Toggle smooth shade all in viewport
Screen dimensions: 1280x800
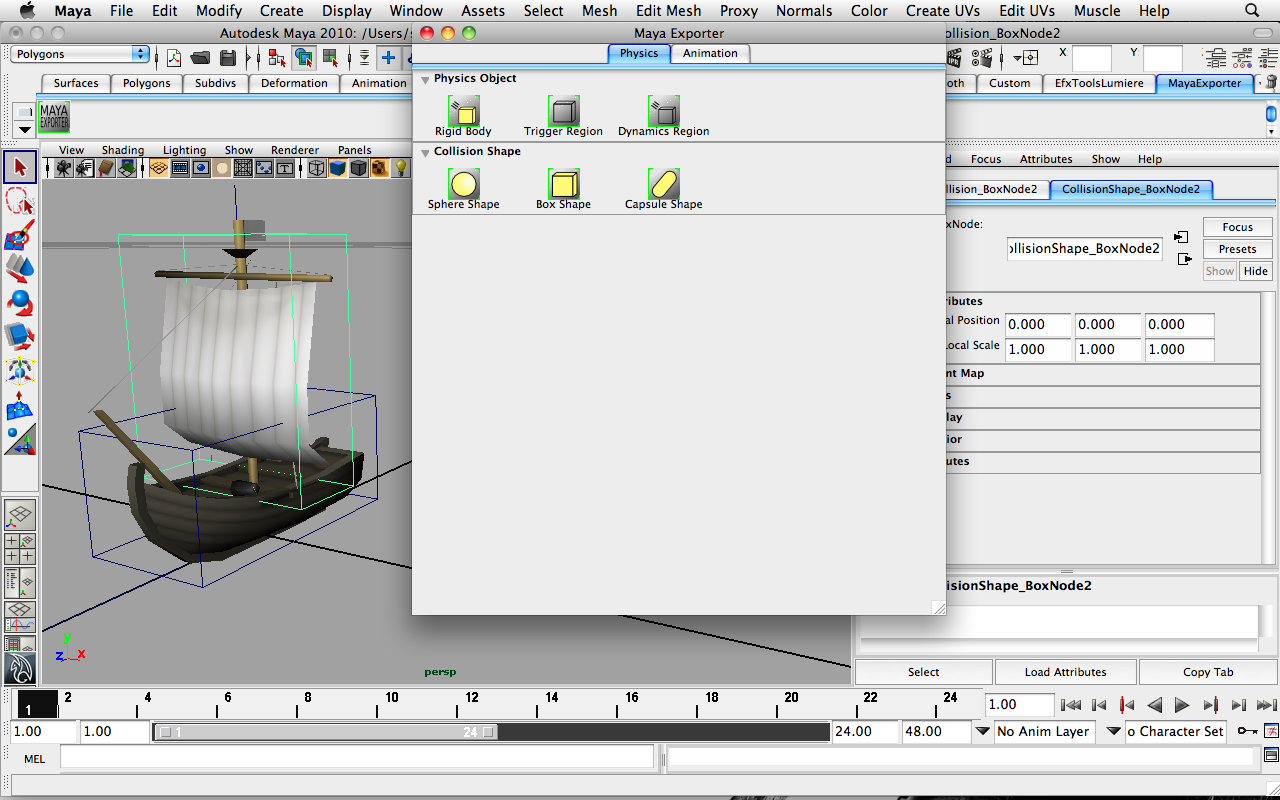[338, 168]
